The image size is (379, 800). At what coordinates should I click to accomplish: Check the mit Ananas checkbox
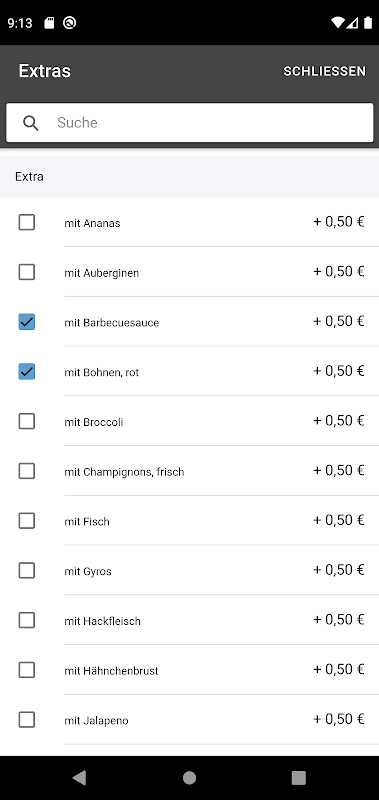click(x=27, y=222)
